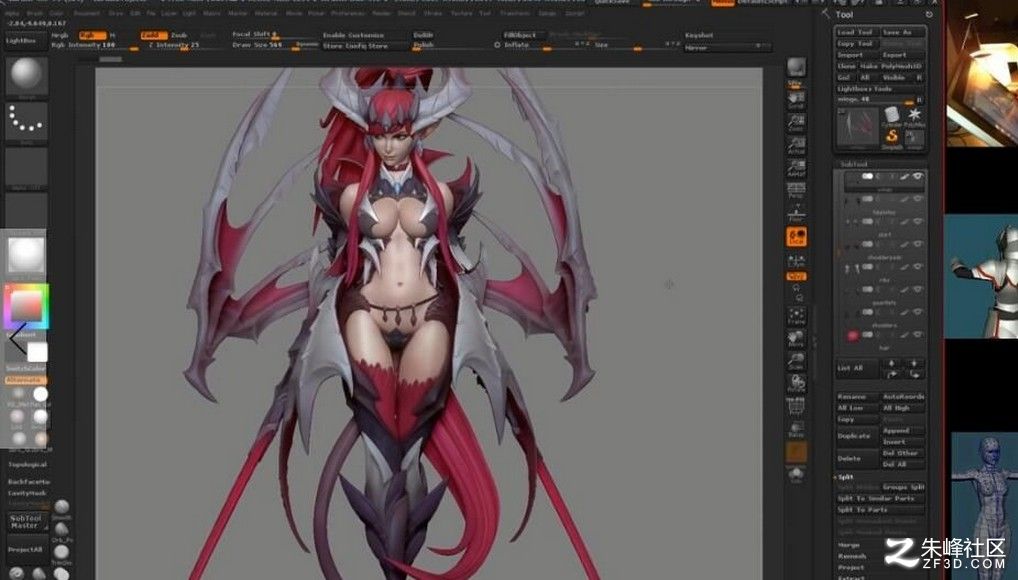
Task: Toggle visibility eye of shoulderpads subtool
Action: pos(917,244)
